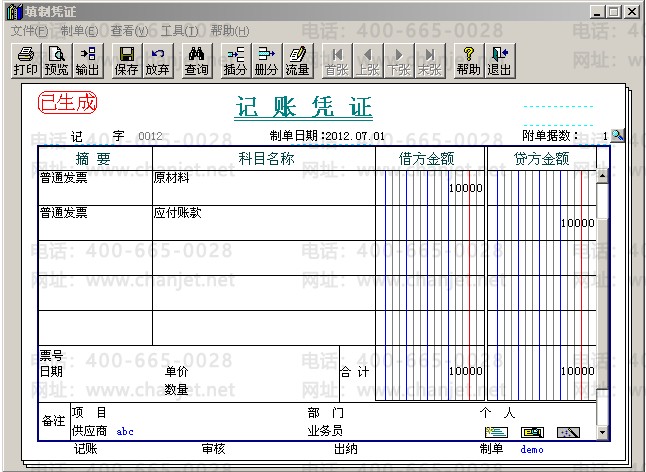Click the 贷方金额 column header
This screenshot has height=472, width=646.
click(541, 159)
